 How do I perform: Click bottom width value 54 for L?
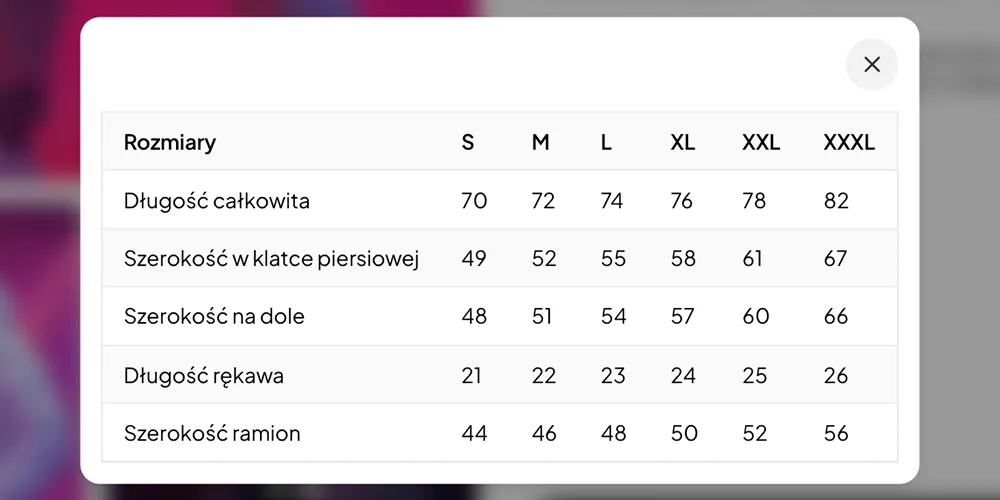pos(614,316)
